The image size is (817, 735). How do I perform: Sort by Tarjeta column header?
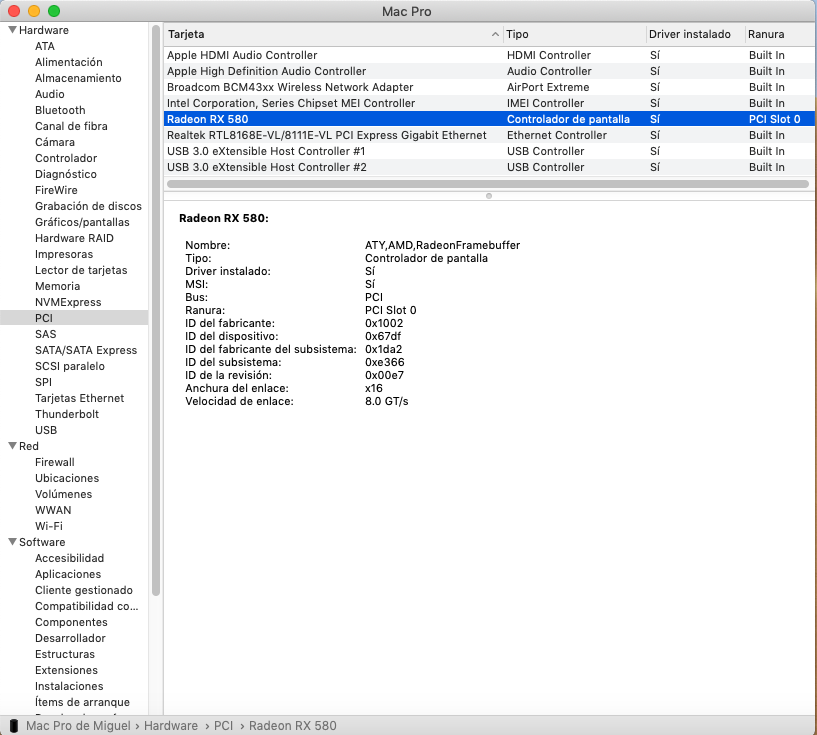point(333,34)
